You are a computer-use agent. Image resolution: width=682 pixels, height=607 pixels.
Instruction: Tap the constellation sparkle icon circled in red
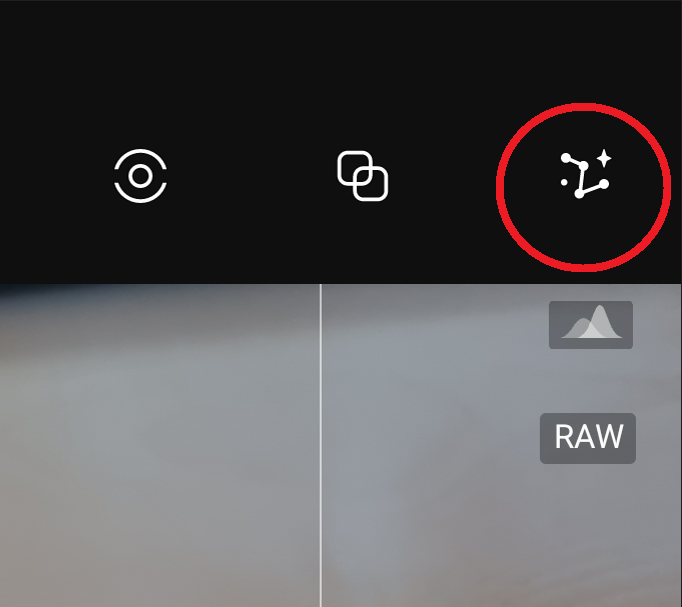(x=586, y=175)
